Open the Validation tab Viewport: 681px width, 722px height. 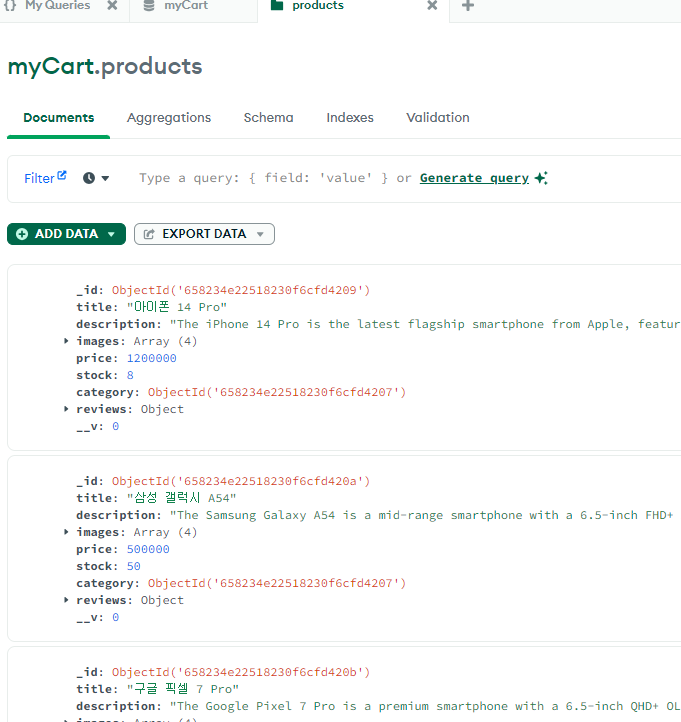[438, 118]
